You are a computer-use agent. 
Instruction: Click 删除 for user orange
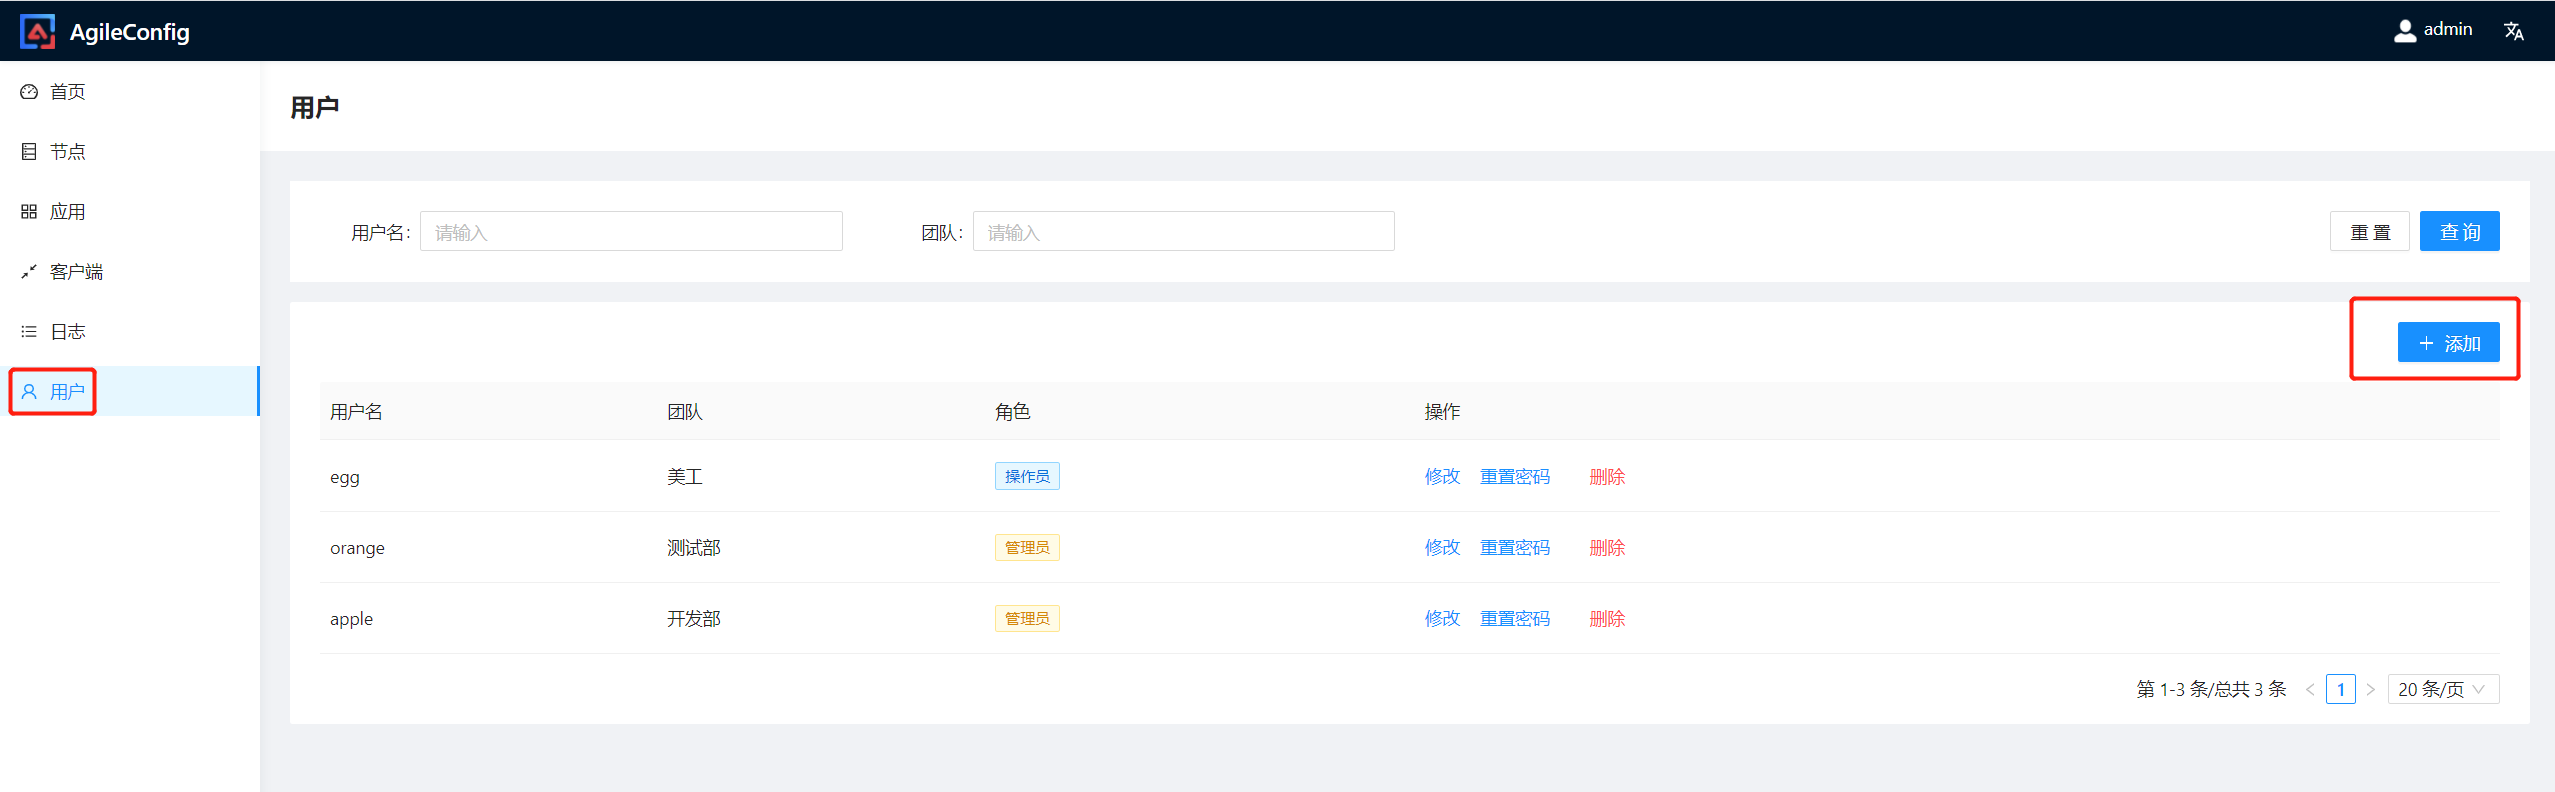coord(1607,547)
